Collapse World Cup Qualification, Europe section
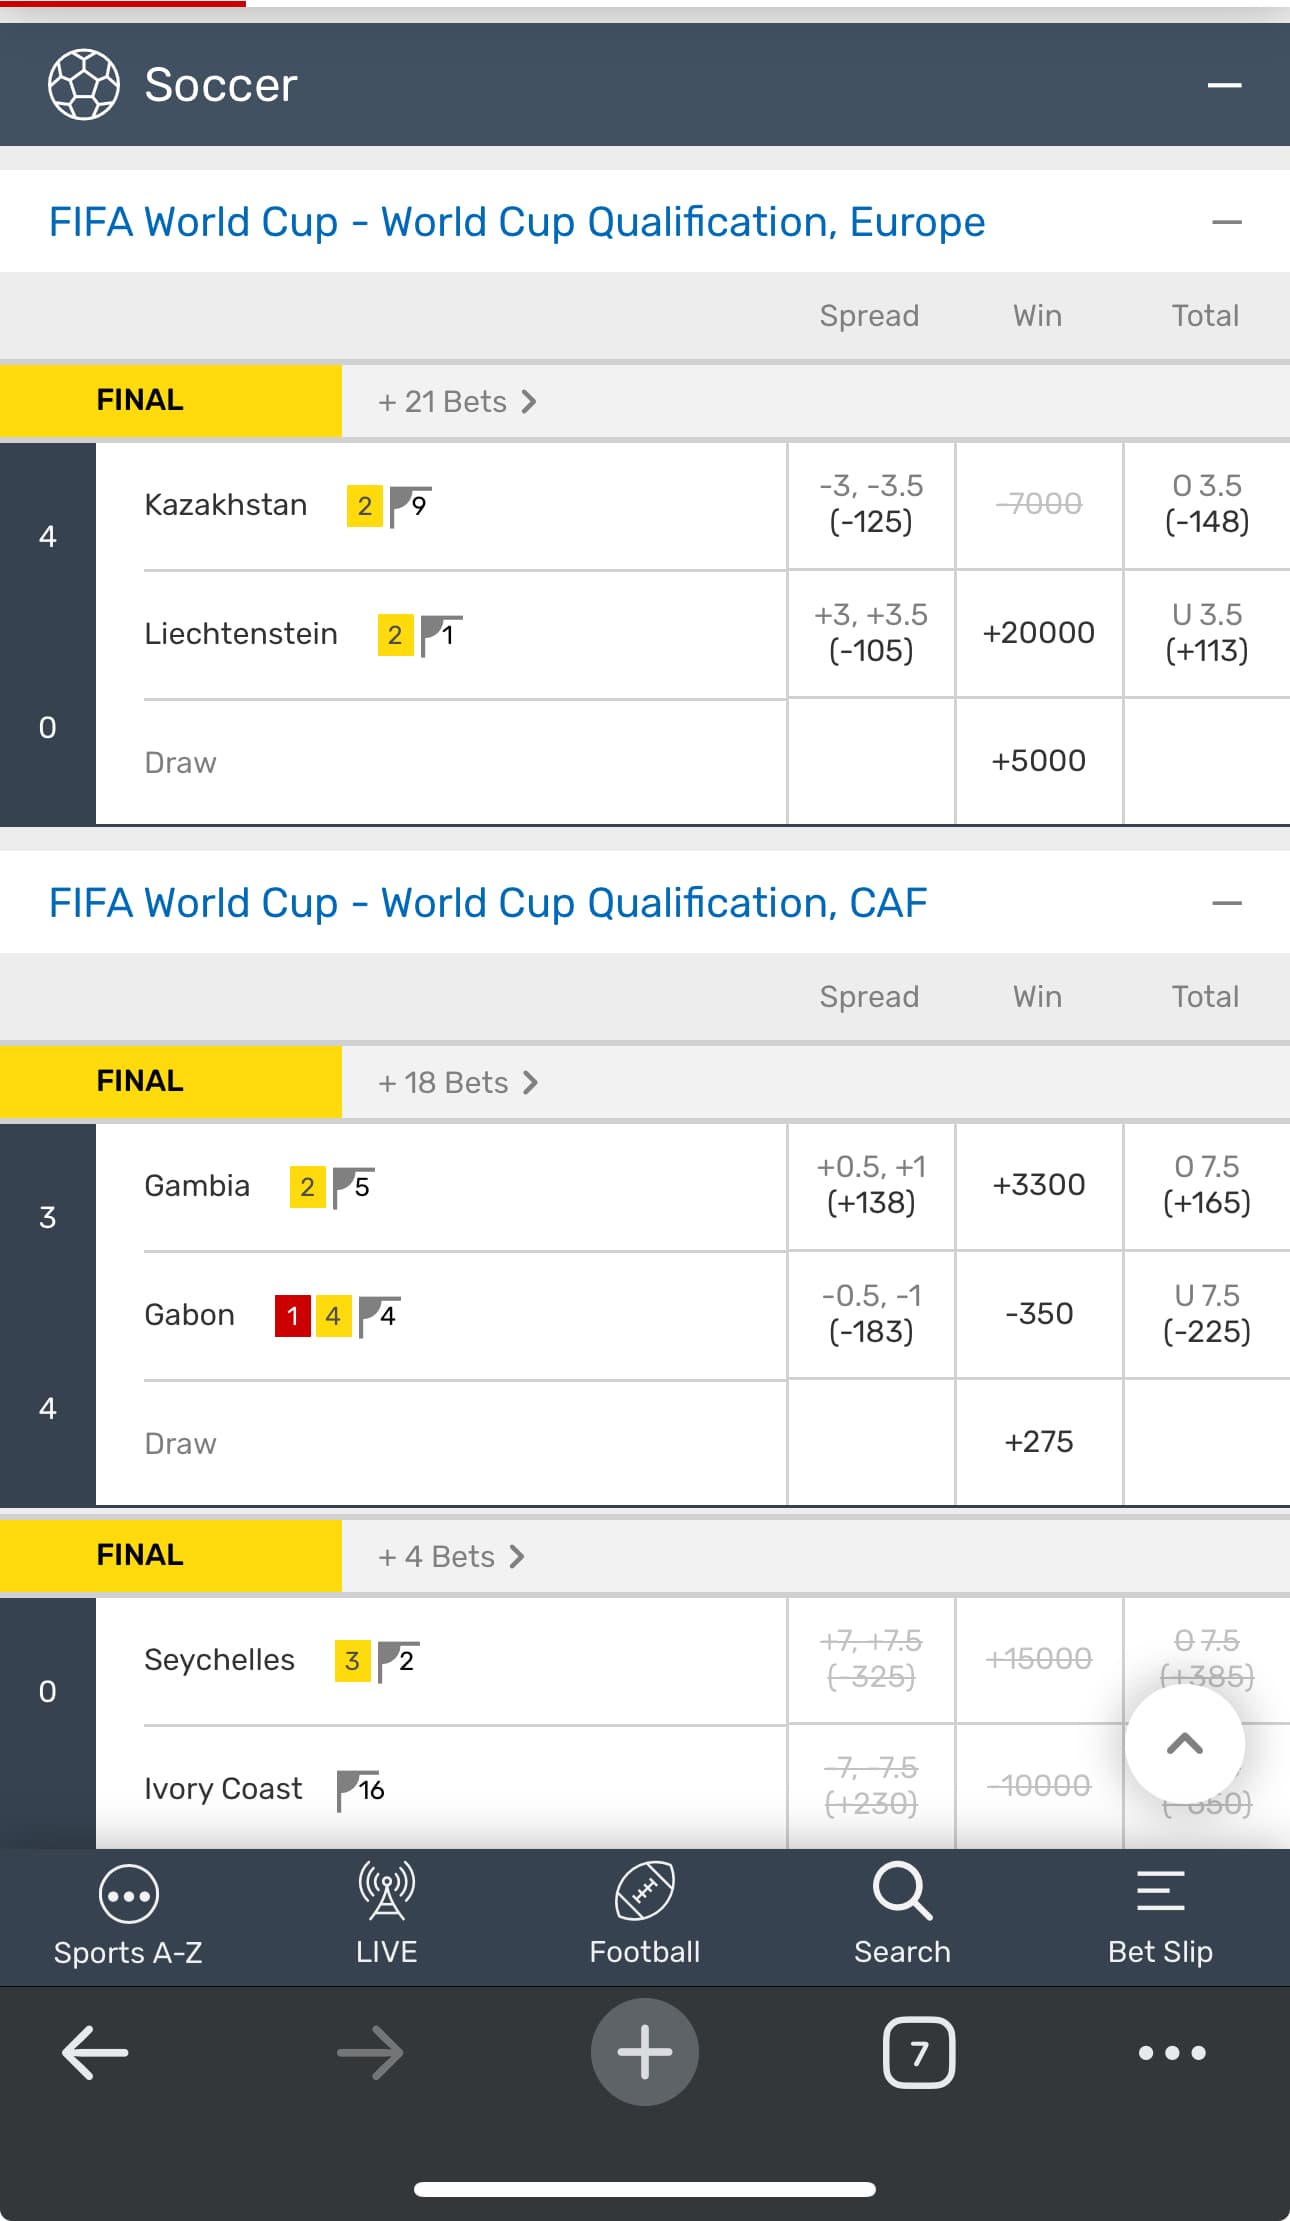The width and height of the screenshot is (1290, 2221). 1226,222
